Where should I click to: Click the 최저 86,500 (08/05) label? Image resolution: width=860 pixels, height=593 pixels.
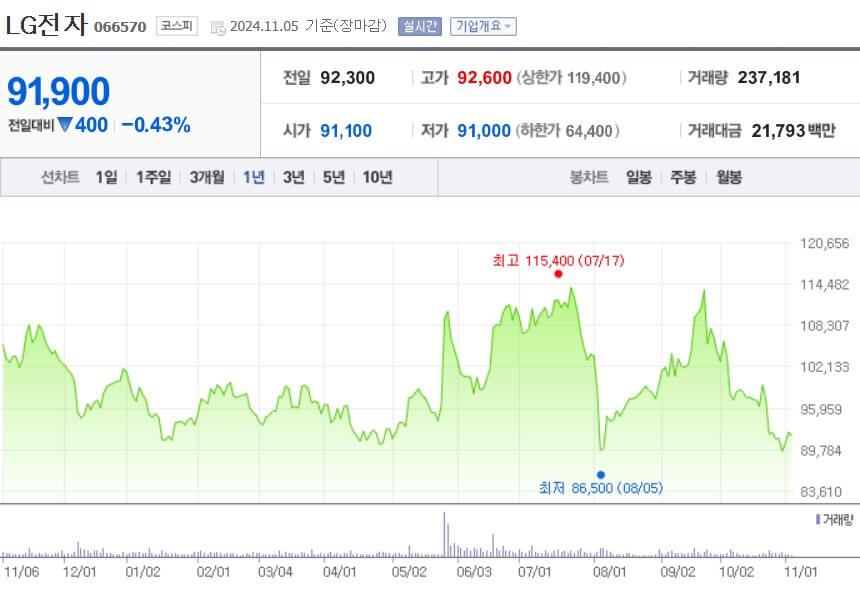pyautogui.click(x=601, y=488)
